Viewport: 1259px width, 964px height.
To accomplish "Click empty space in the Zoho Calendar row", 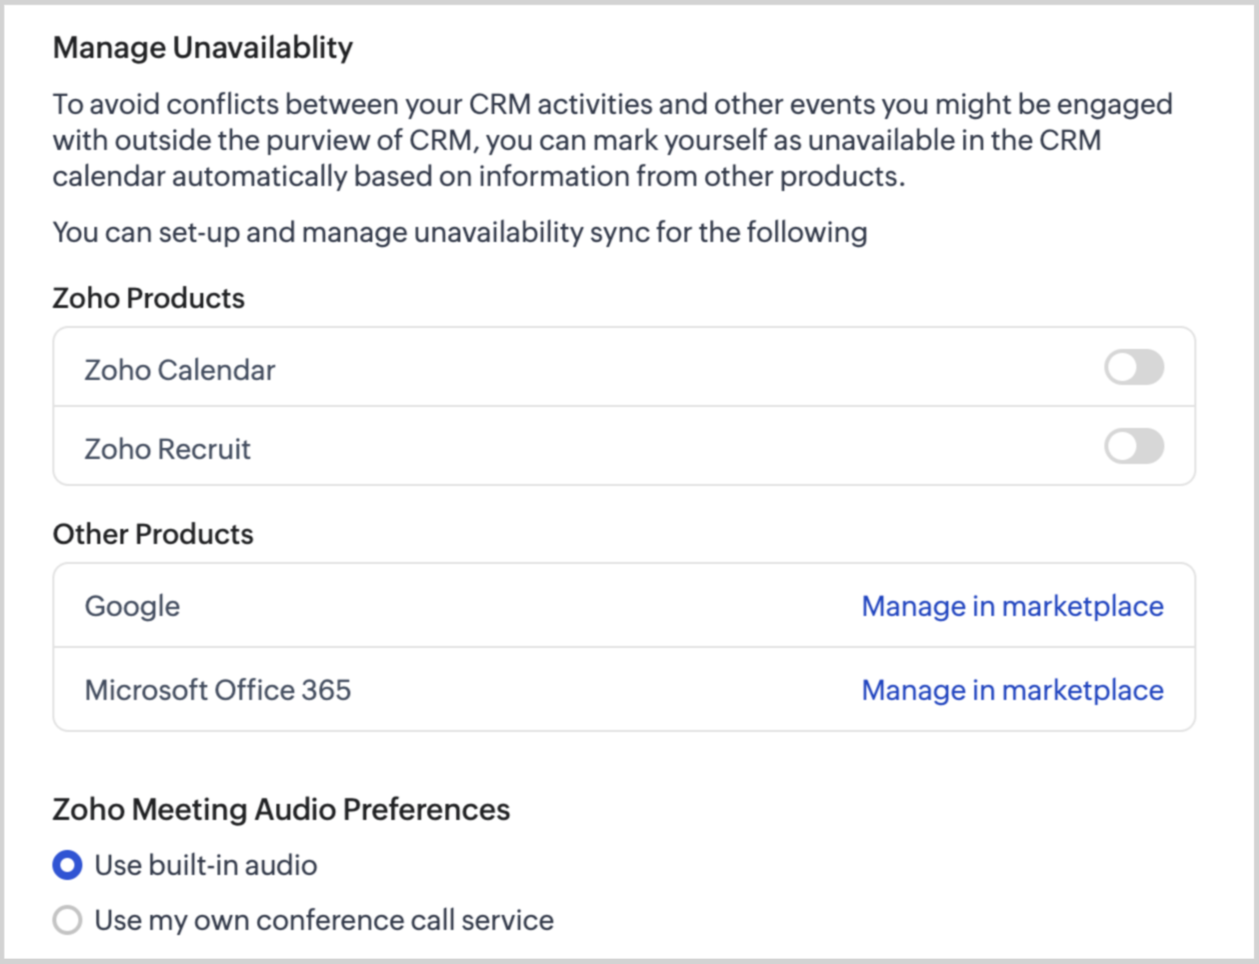I will pos(680,368).
